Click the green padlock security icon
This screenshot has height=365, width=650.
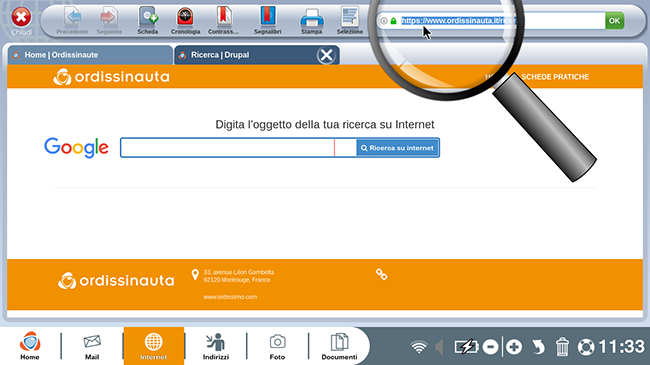coord(393,21)
